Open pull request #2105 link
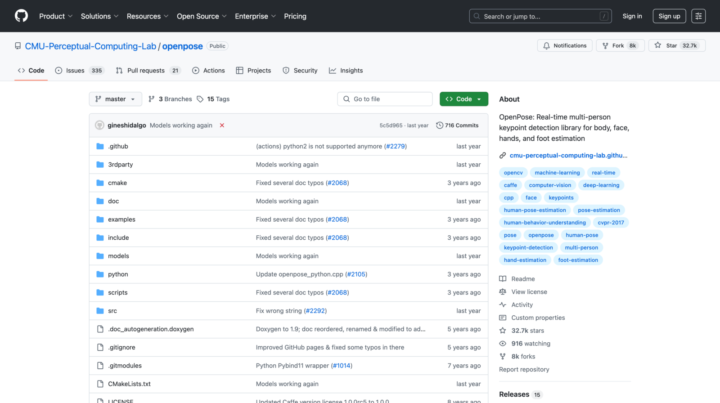This screenshot has height=403, width=720. pos(356,274)
